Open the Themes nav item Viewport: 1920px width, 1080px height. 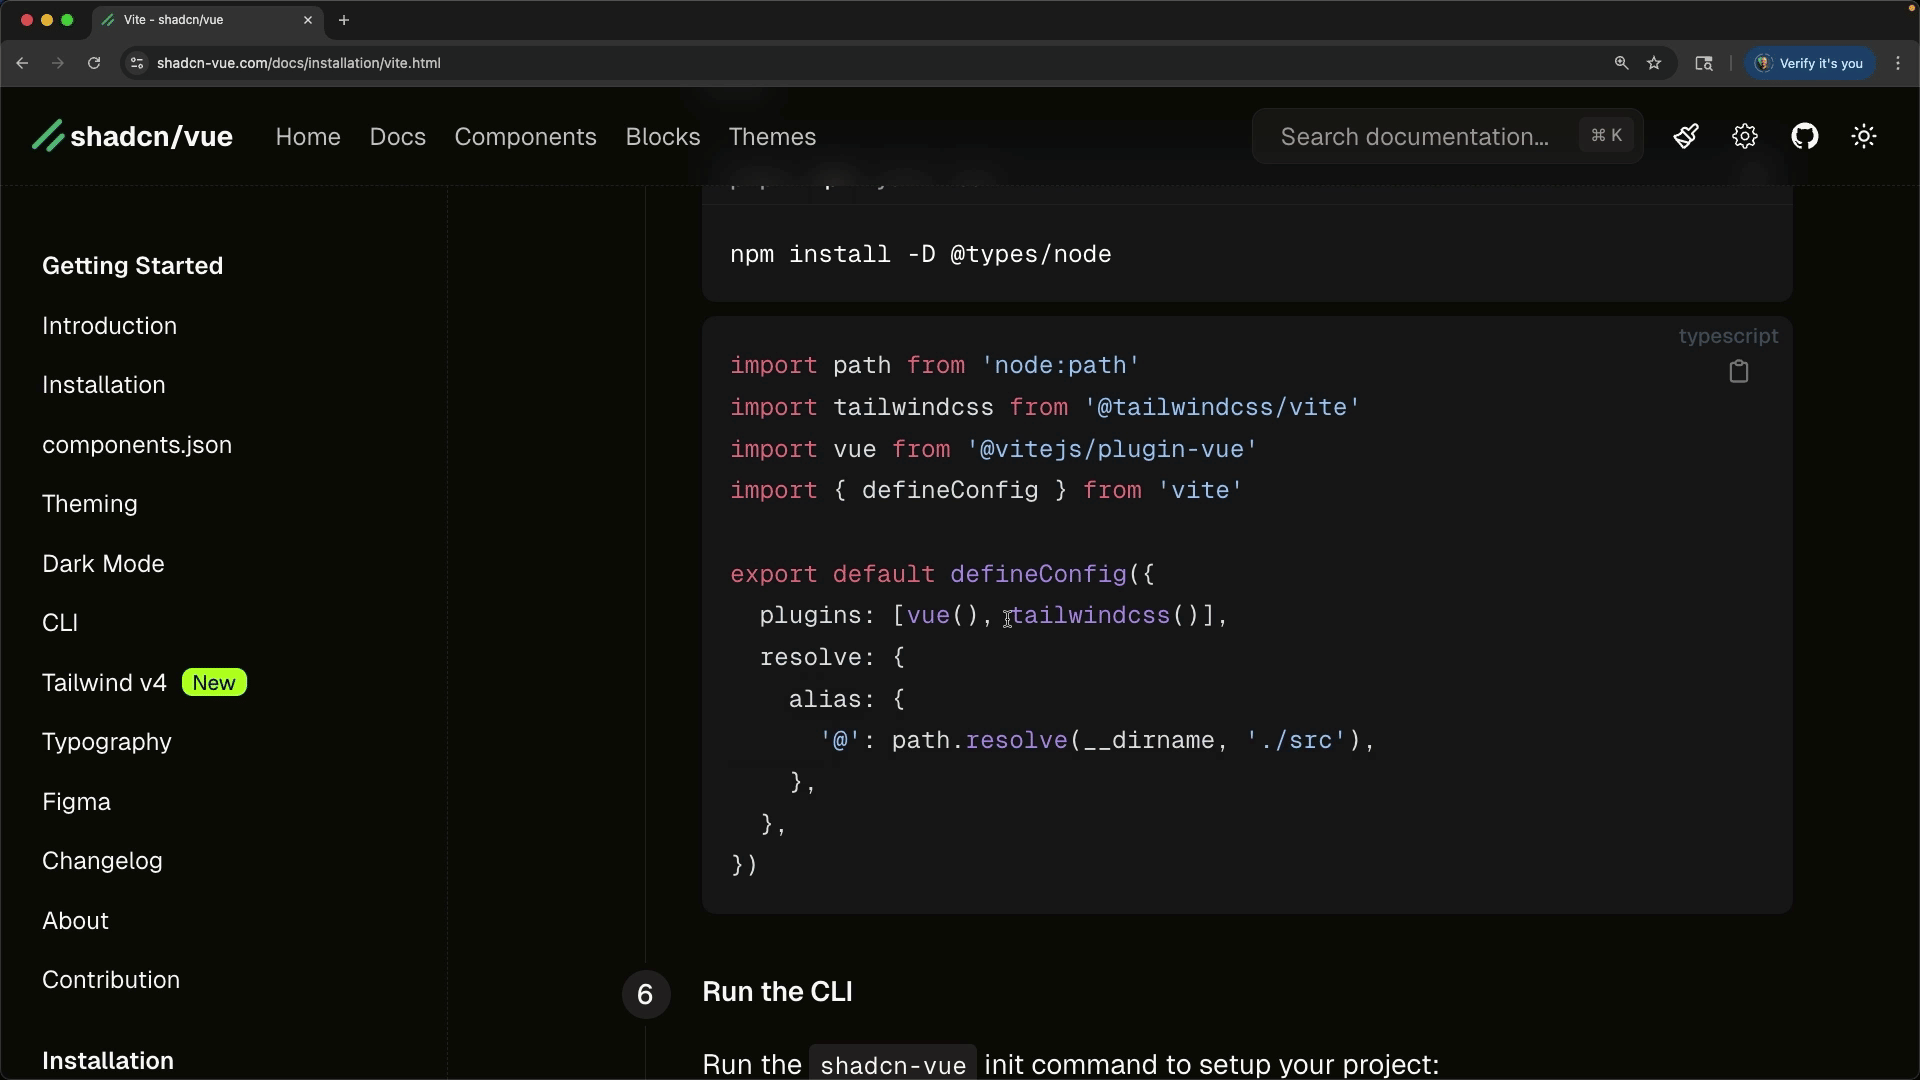pyautogui.click(x=772, y=137)
